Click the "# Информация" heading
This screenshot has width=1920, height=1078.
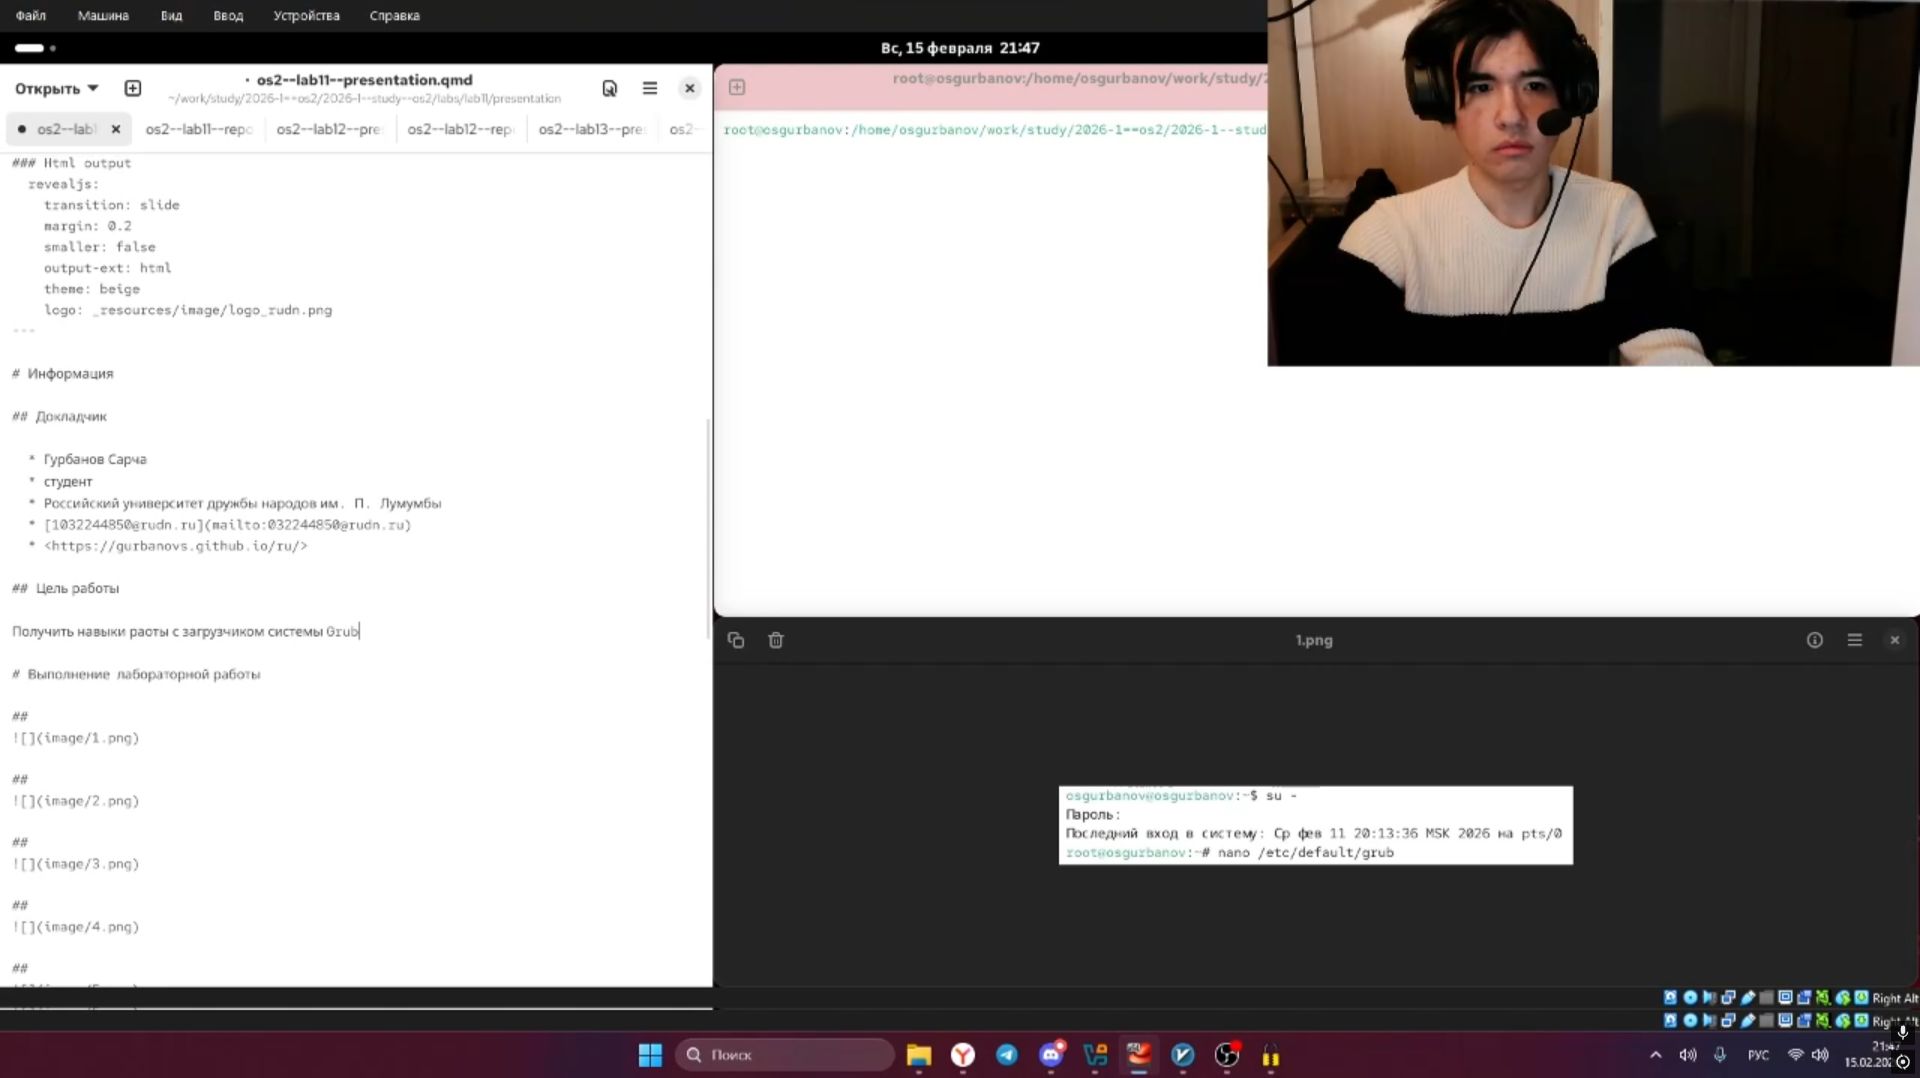(x=63, y=374)
